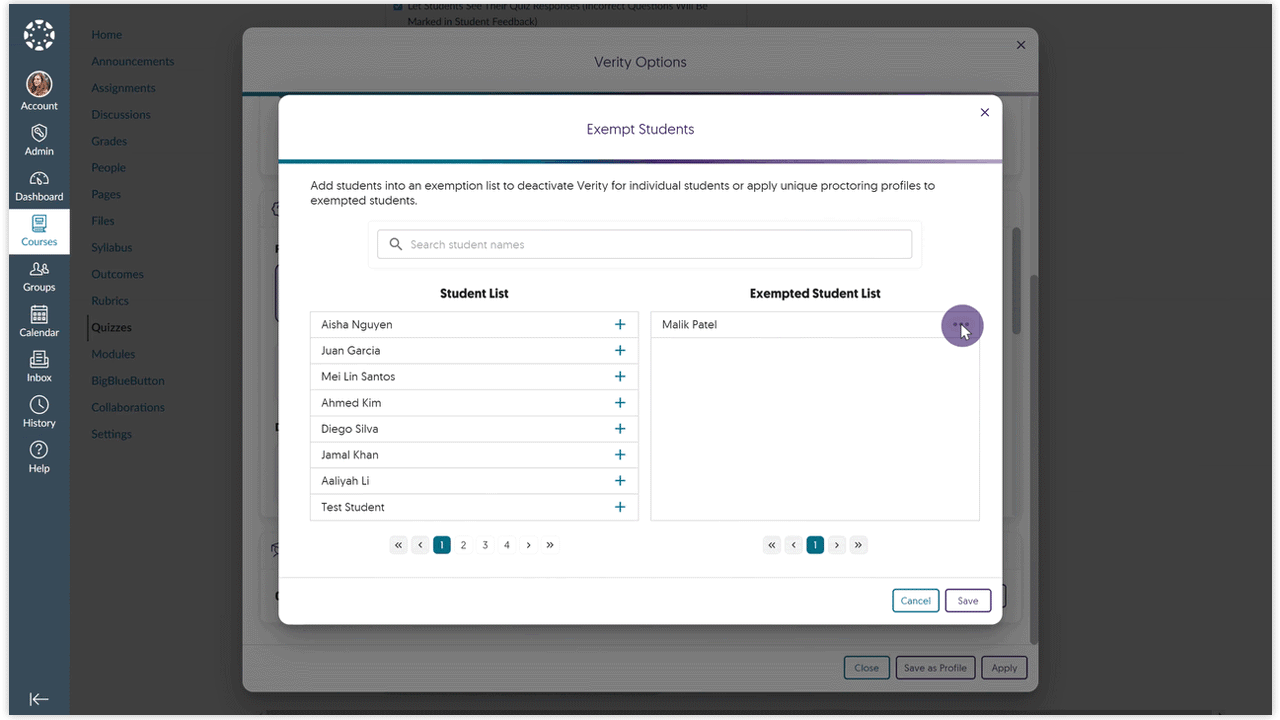Click the Search student names field
The image size is (1280, 720).
(645, 245)
